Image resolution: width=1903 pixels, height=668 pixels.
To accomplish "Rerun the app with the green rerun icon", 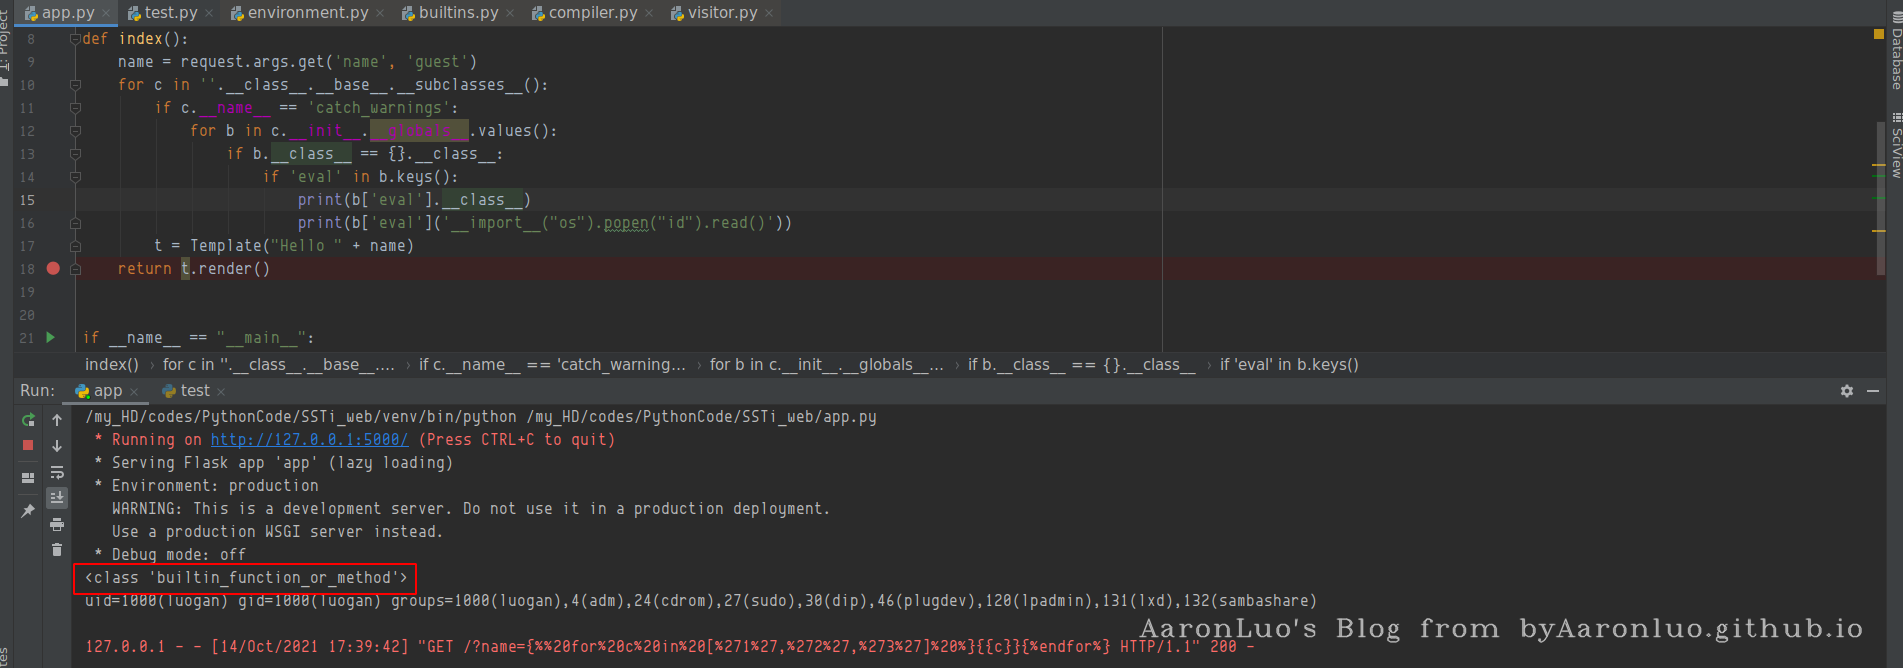I will tap(28, 420).
